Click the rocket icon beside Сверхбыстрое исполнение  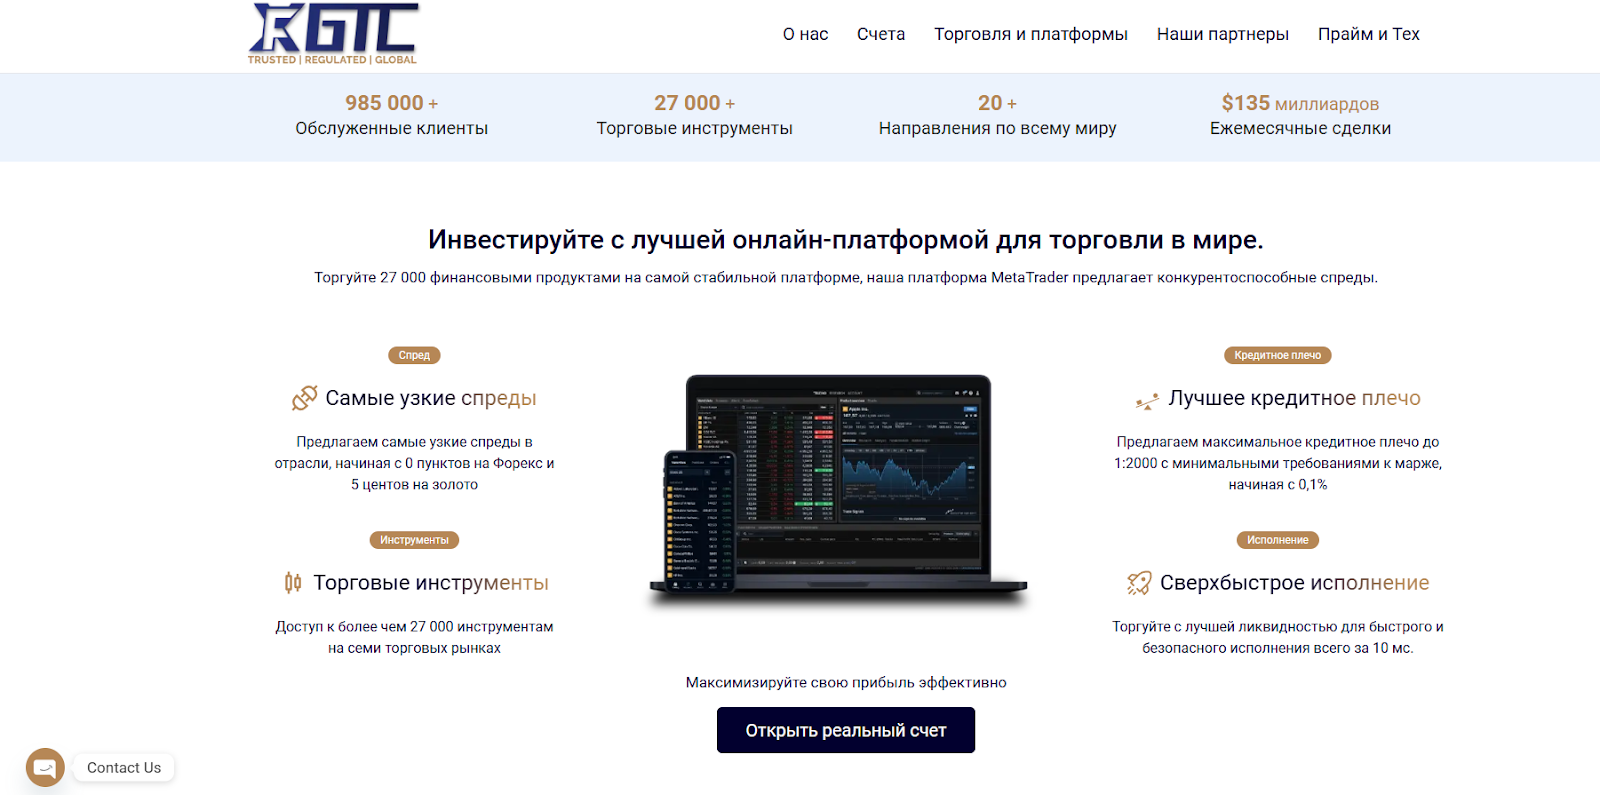pos(1139,583)
